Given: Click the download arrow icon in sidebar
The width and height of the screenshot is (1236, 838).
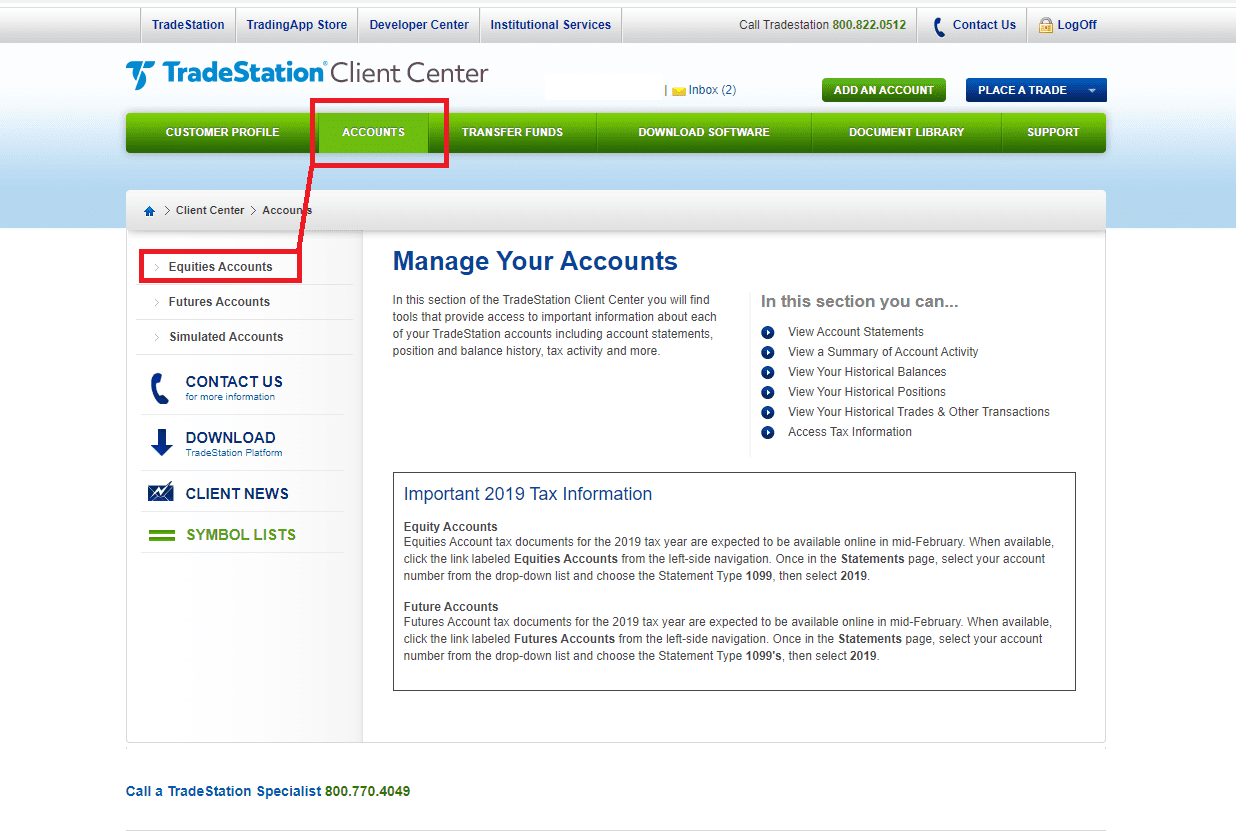Looking at the screenshot, I should (161, 443).
